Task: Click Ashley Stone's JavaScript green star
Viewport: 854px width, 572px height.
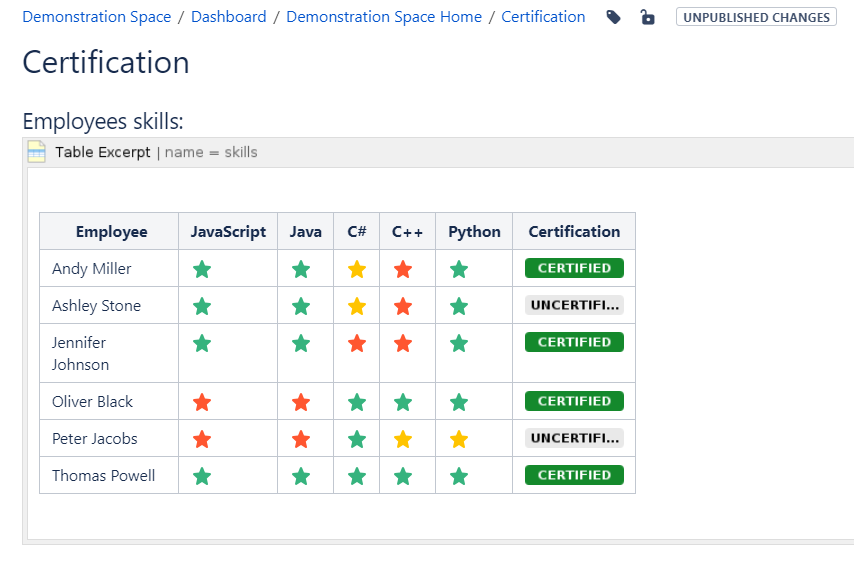Action: [202, 306]
